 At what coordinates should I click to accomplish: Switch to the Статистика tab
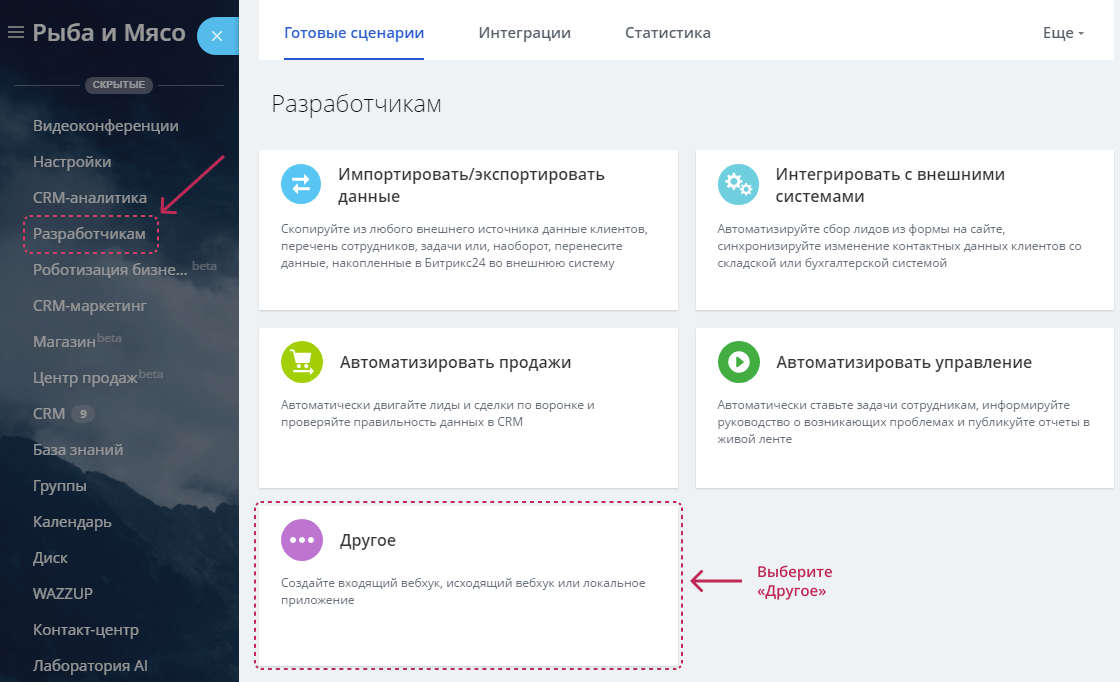pyautogui.click(x=668, y=32)
